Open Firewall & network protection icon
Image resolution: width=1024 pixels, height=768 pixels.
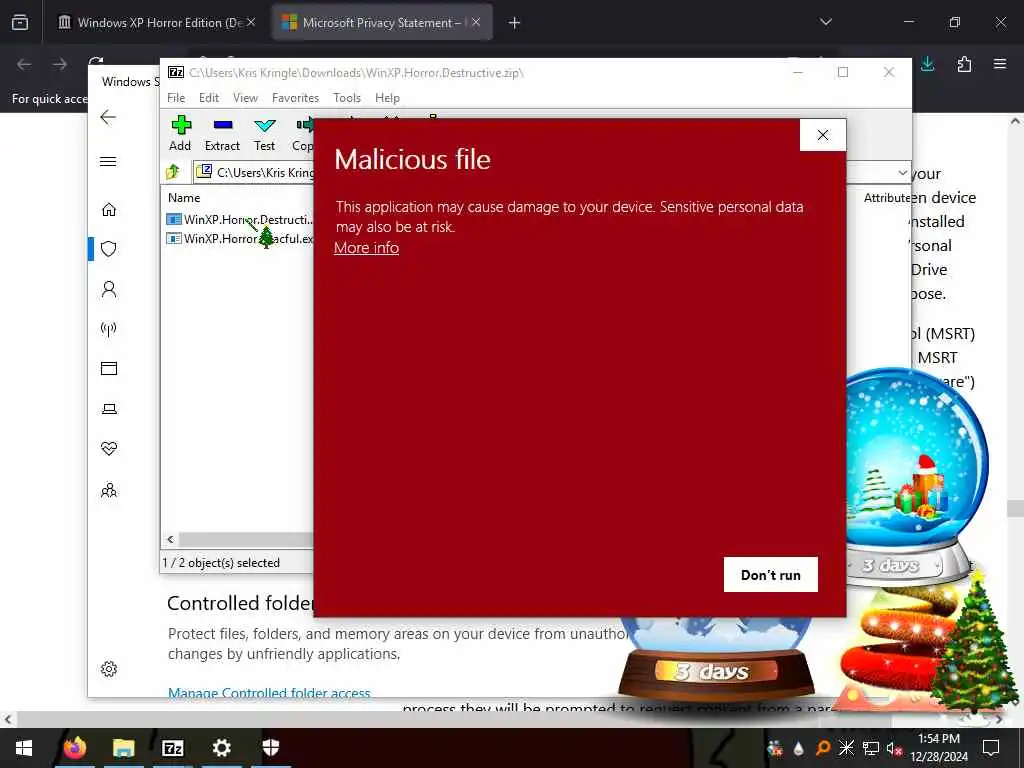pyautogui.click(x=109, y=328)
